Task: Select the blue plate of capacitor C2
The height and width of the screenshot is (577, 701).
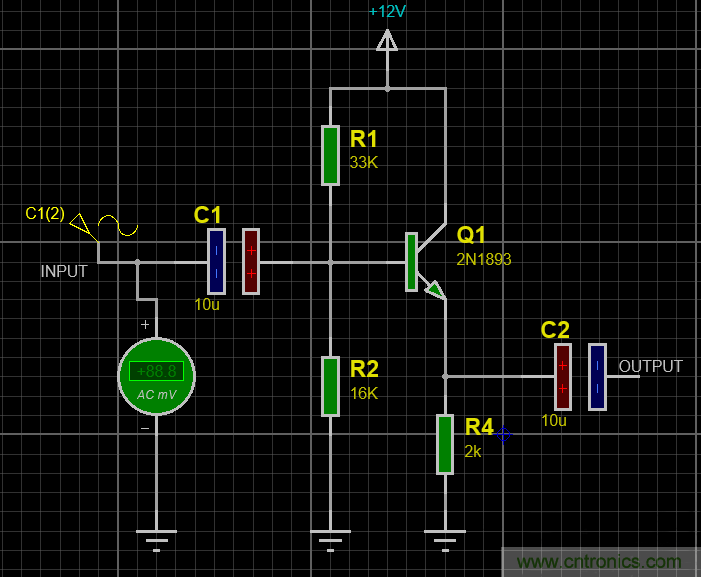Action: [x=597, y=376]
